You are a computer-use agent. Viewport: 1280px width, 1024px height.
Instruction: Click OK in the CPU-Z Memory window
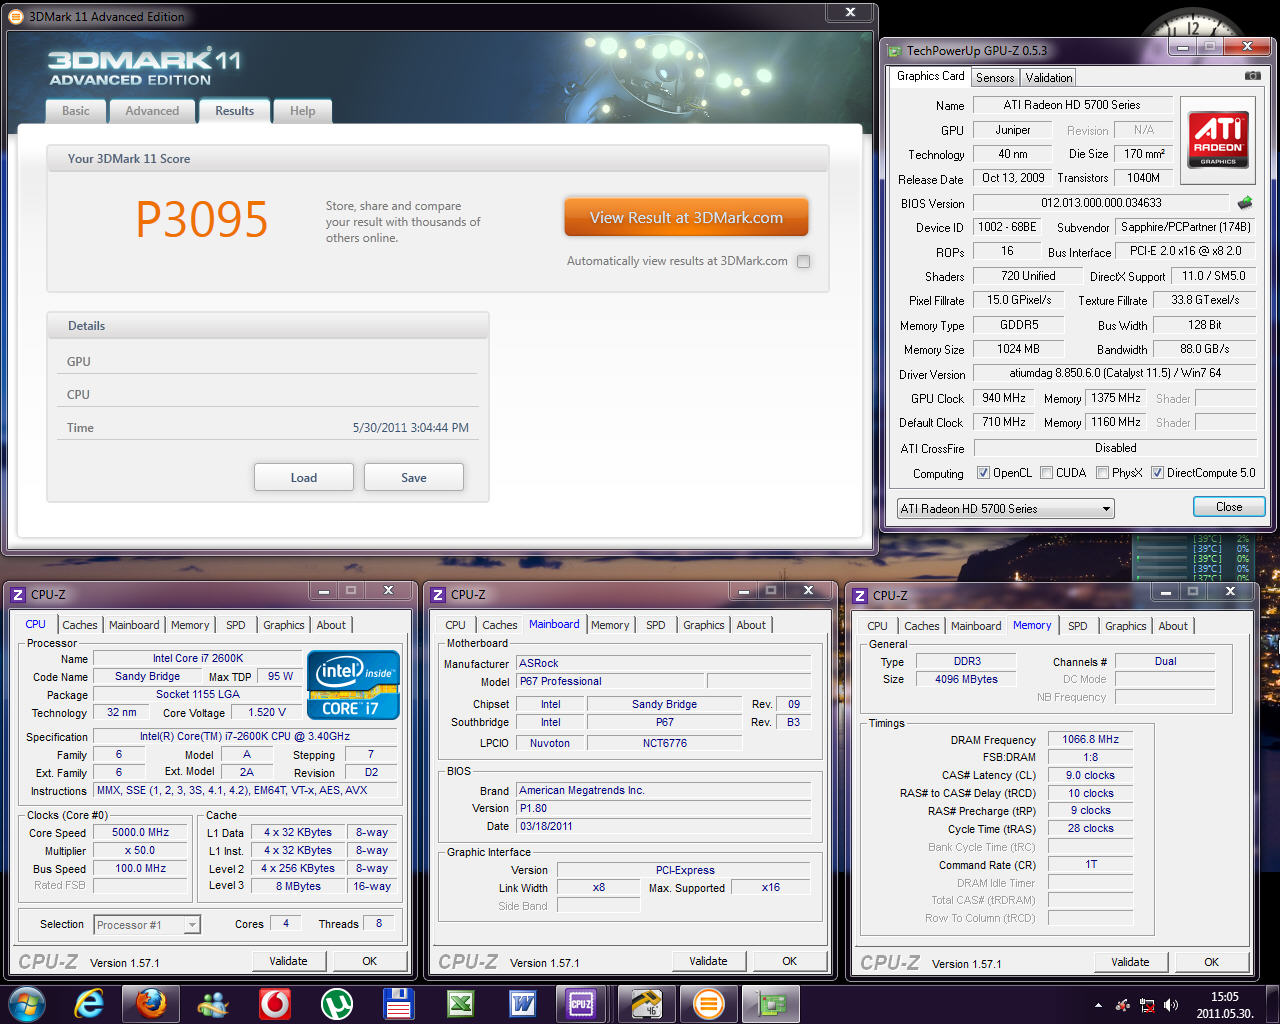pos(1211,962)
